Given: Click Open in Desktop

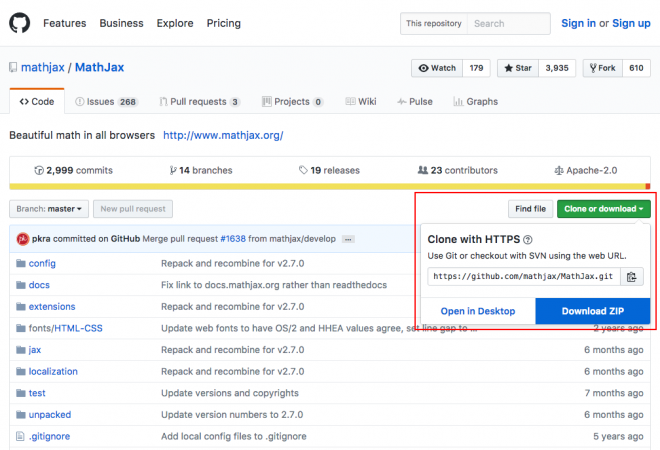Looking at the screenshot, I should [478, 311].
